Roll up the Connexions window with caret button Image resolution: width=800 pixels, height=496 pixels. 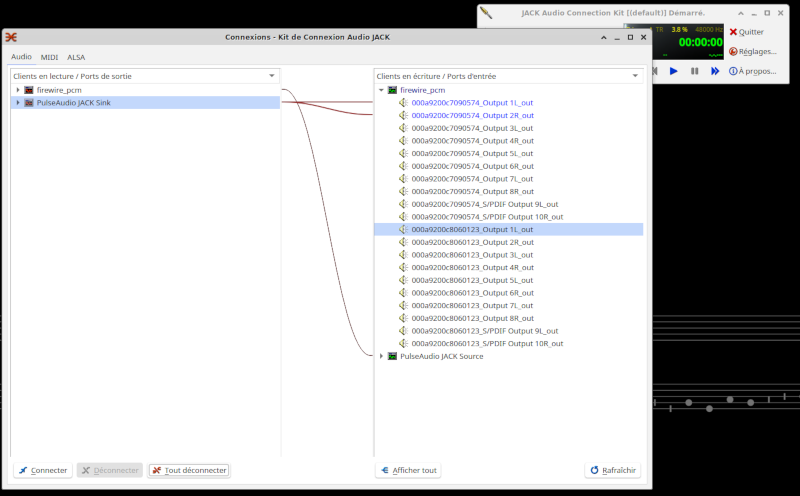point(604,37)
